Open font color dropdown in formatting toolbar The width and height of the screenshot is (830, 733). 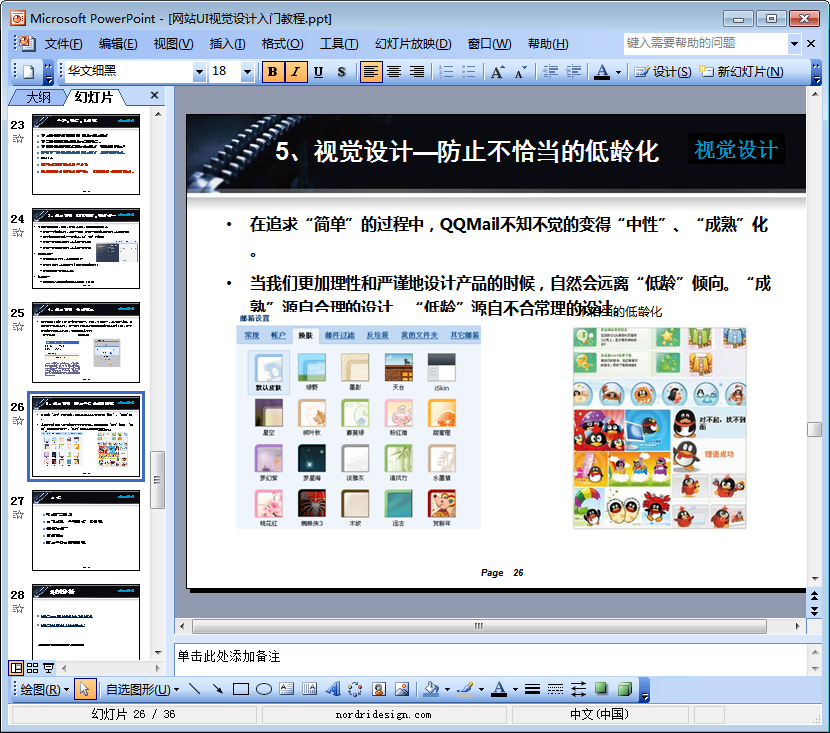(x=618, y=72)
